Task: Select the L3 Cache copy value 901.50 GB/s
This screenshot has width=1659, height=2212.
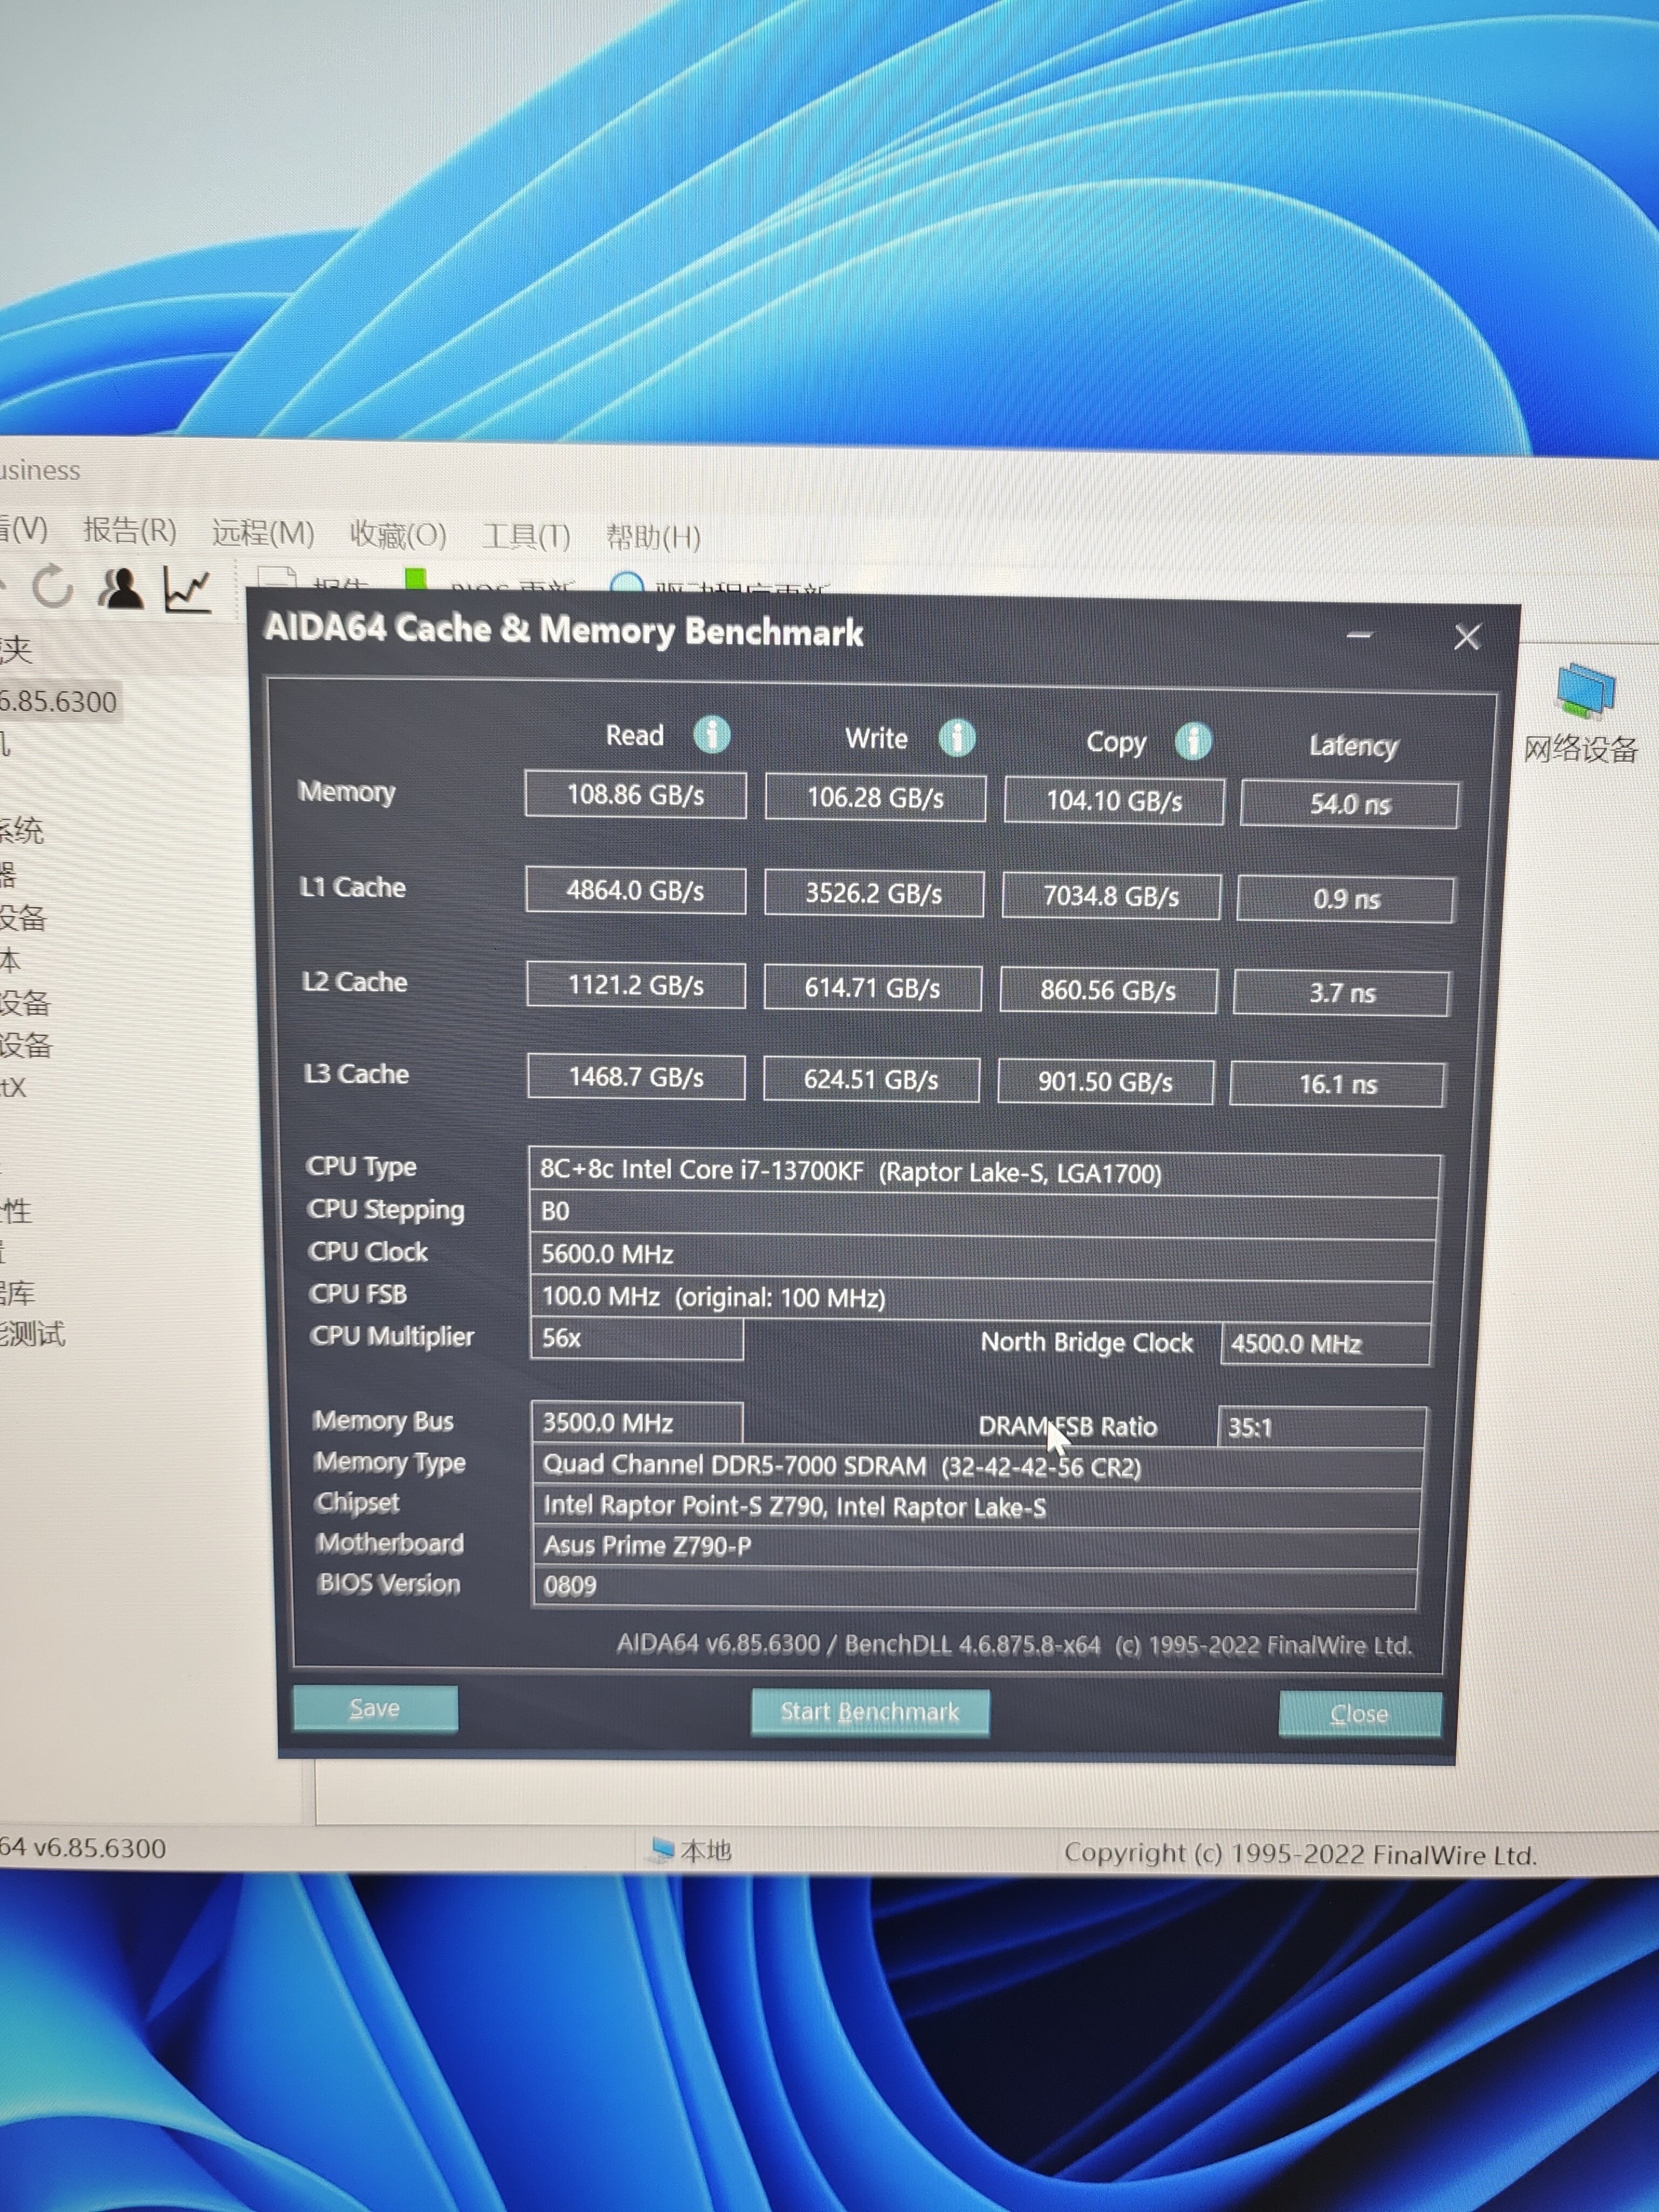Action: pos(1105,1082)
